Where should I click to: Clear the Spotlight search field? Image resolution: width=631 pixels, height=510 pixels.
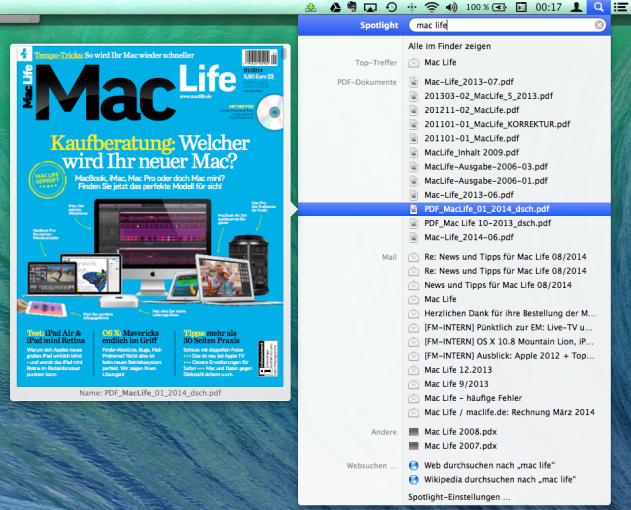coord(599,25)
